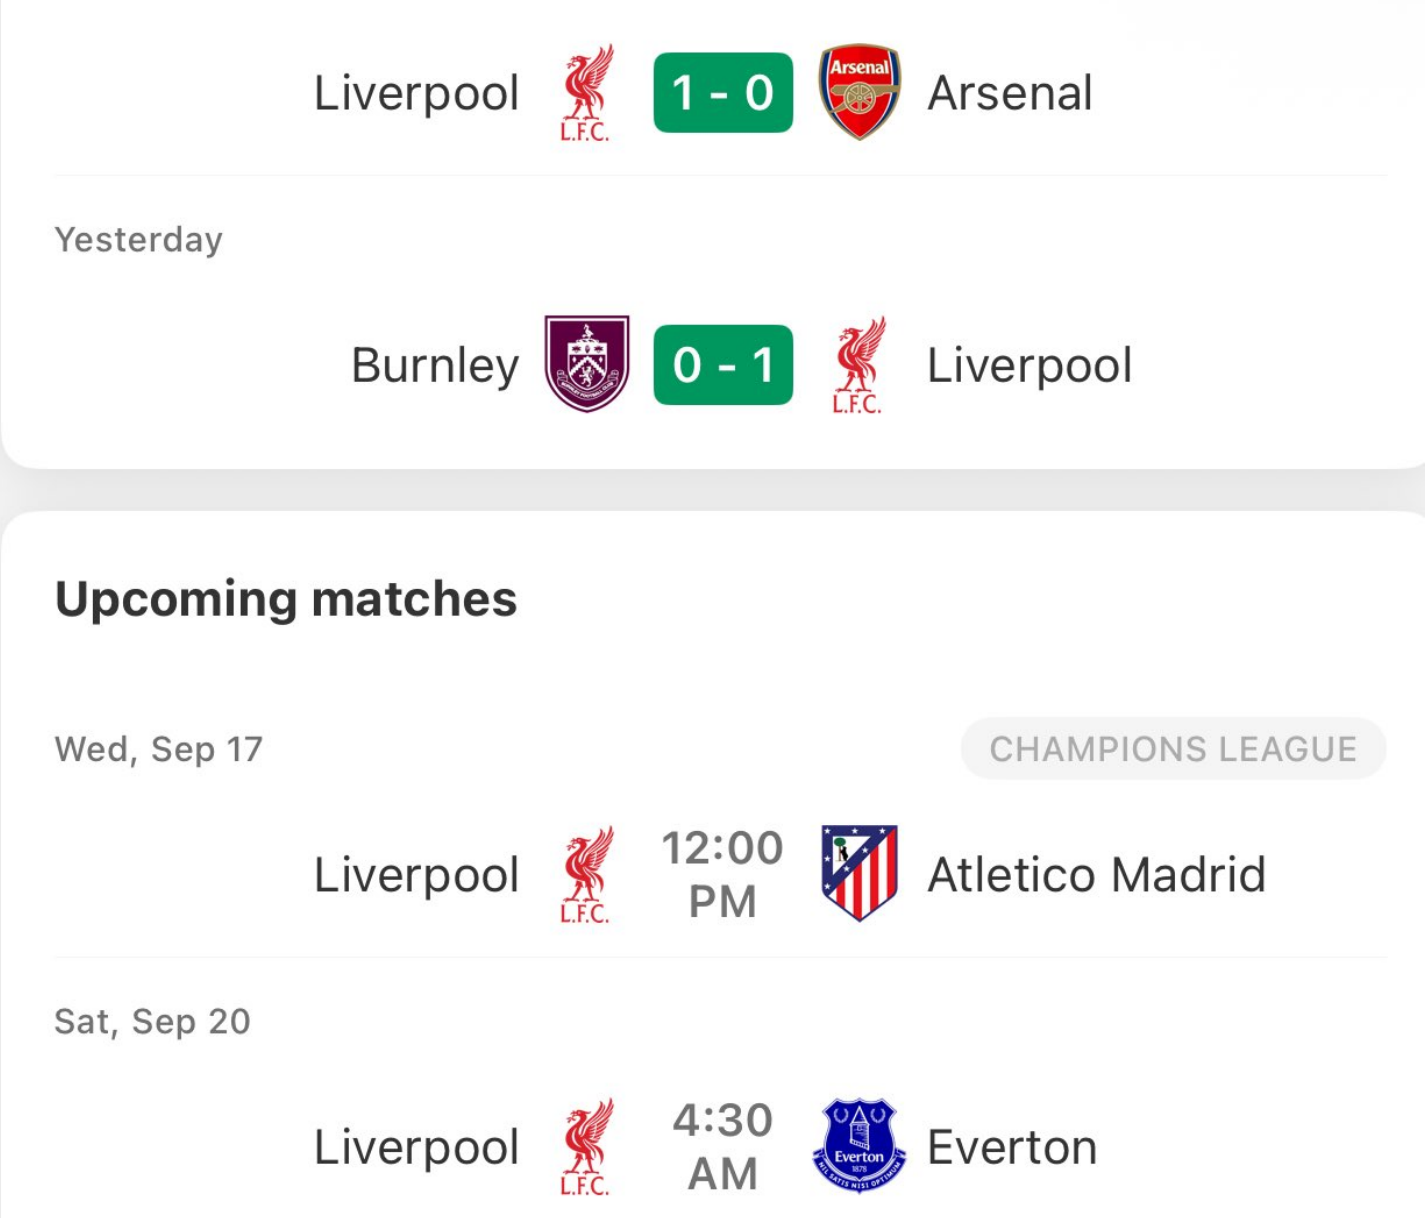Click the Arsenal team name

pos(1010,93)
